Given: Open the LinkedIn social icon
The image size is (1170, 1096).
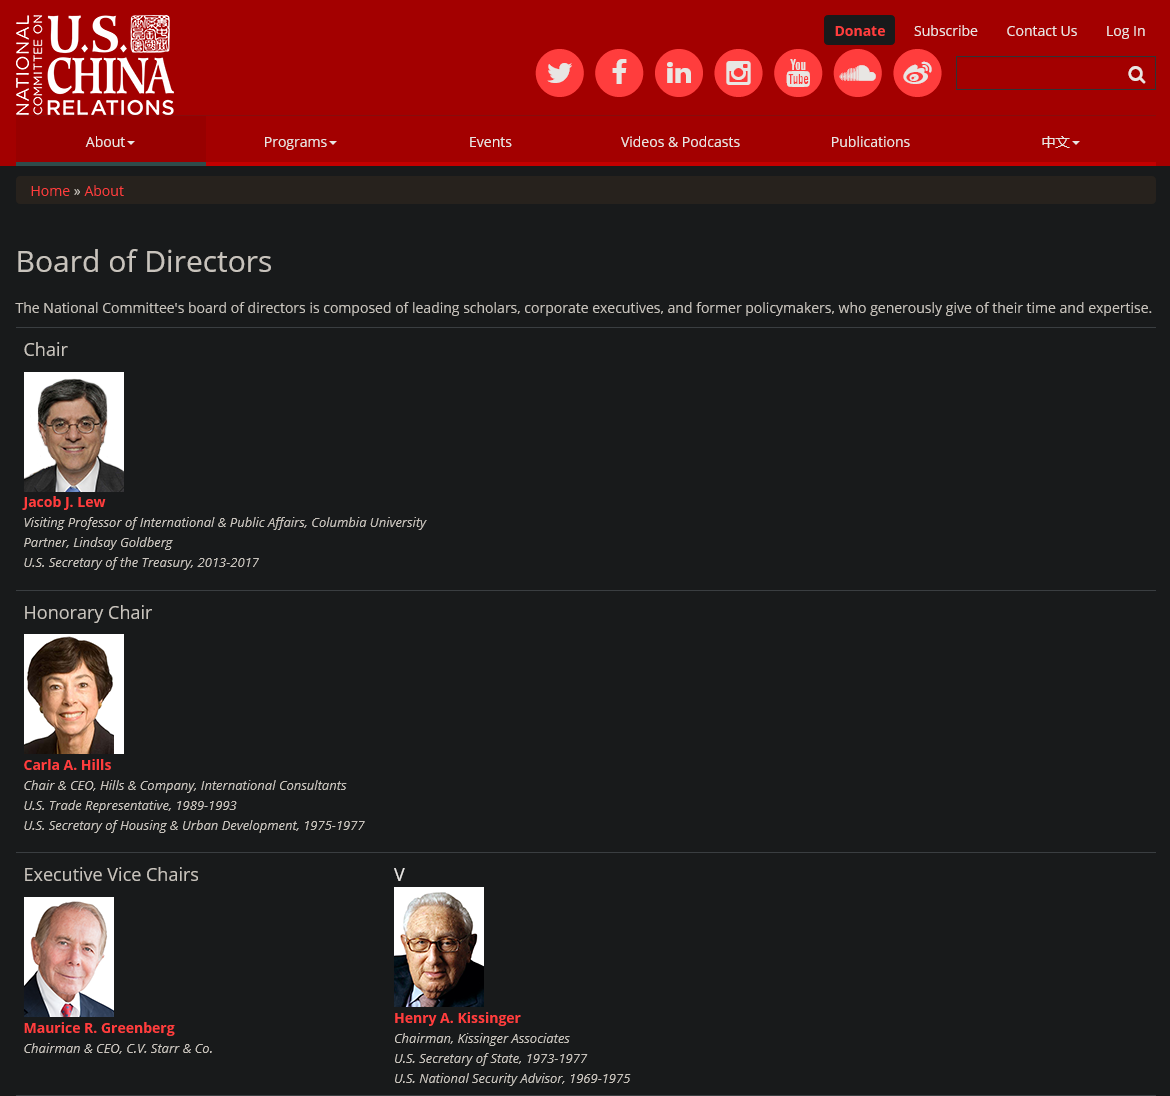Looking at the screenshot, I should pos(679,73).
